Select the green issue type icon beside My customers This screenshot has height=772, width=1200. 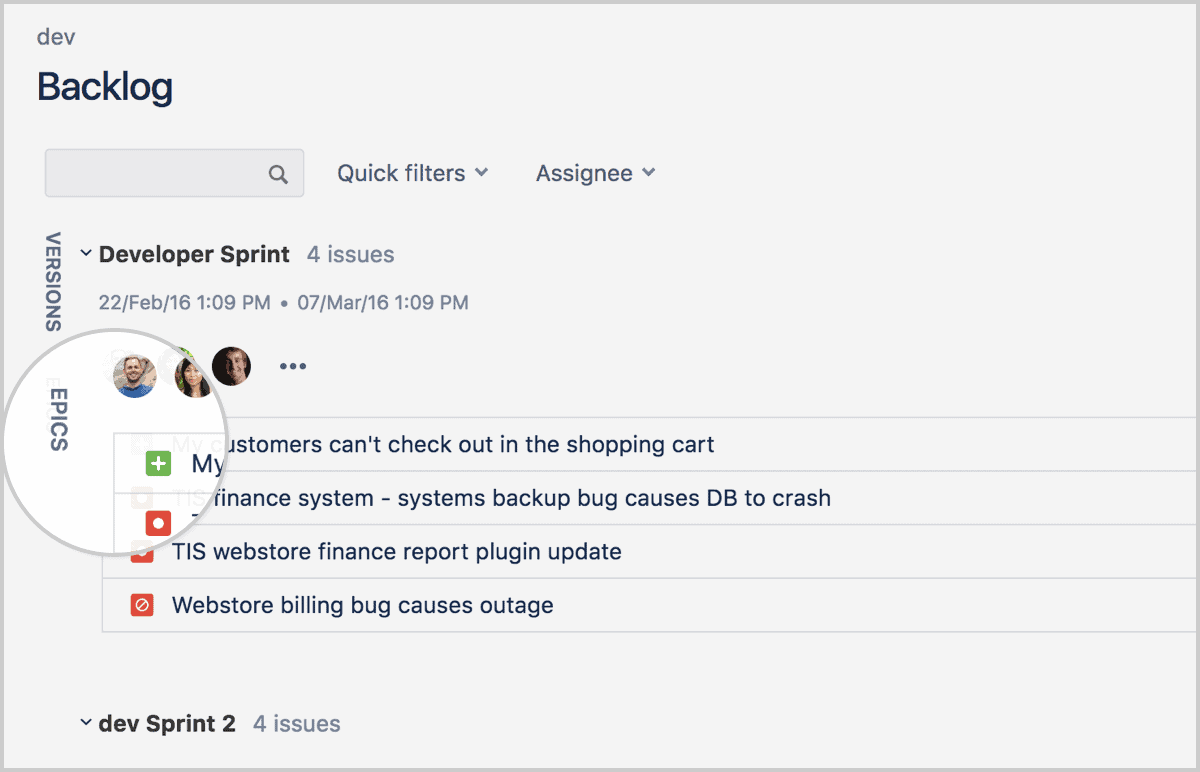(x=158, y=463)
